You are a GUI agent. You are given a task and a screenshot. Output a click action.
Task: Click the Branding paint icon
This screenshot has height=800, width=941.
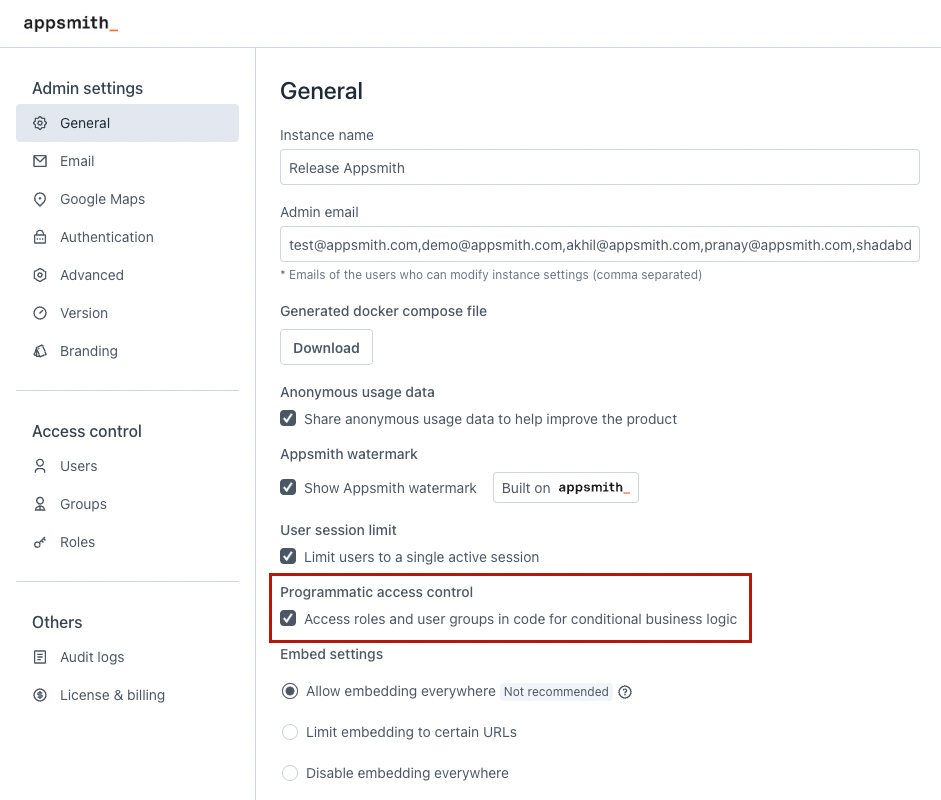click(40, 351)
